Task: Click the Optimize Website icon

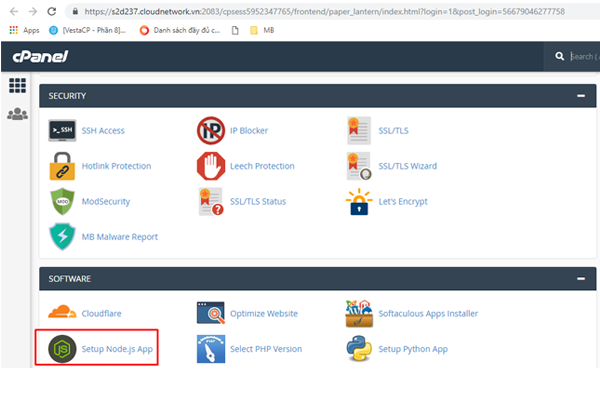Action: pos(211,313)
